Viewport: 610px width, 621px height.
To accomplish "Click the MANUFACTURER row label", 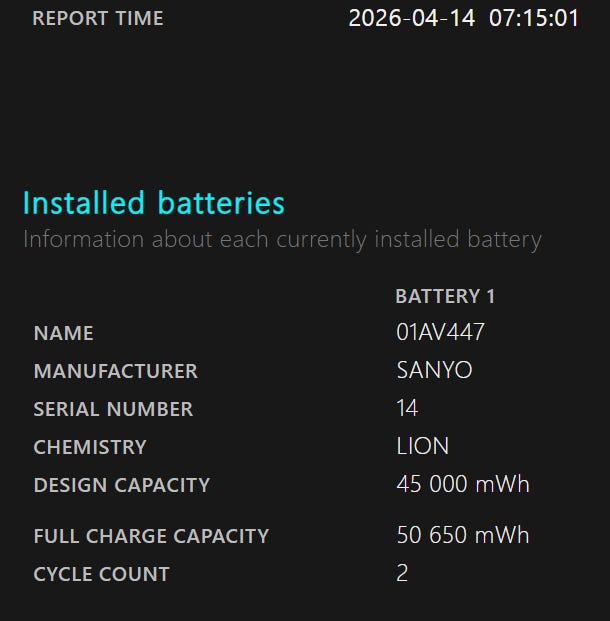I will click(x=115, y=371).
